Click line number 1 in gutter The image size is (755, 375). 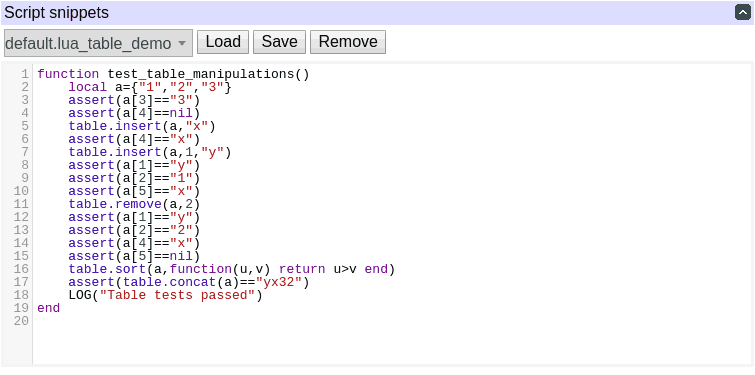pos(25,74)
